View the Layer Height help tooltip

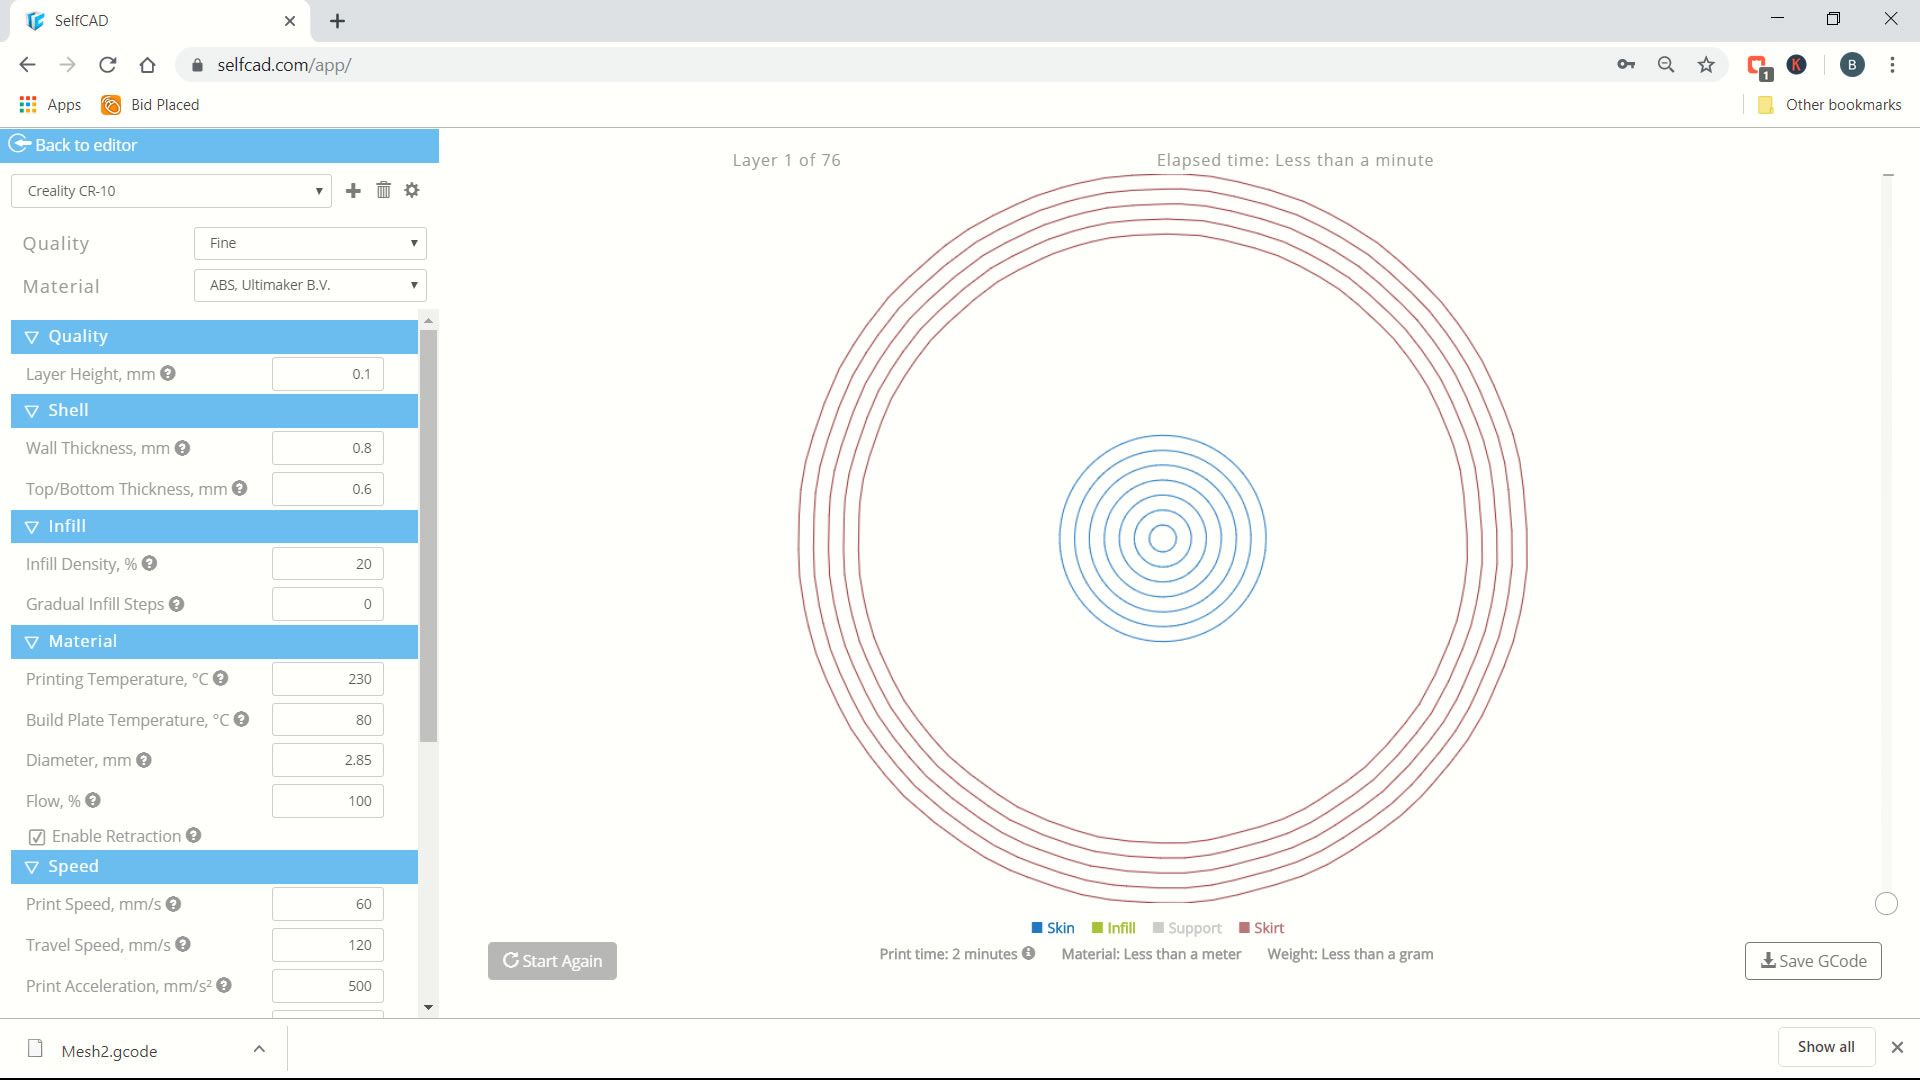(x=168, y=373)
